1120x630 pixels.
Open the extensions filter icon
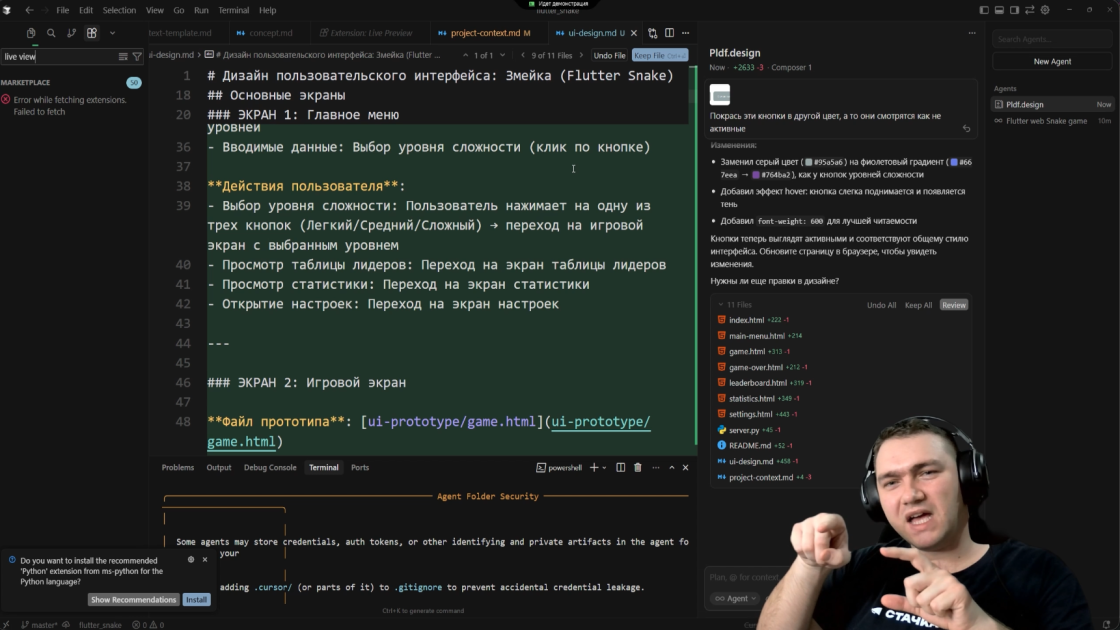click(137, 56)
